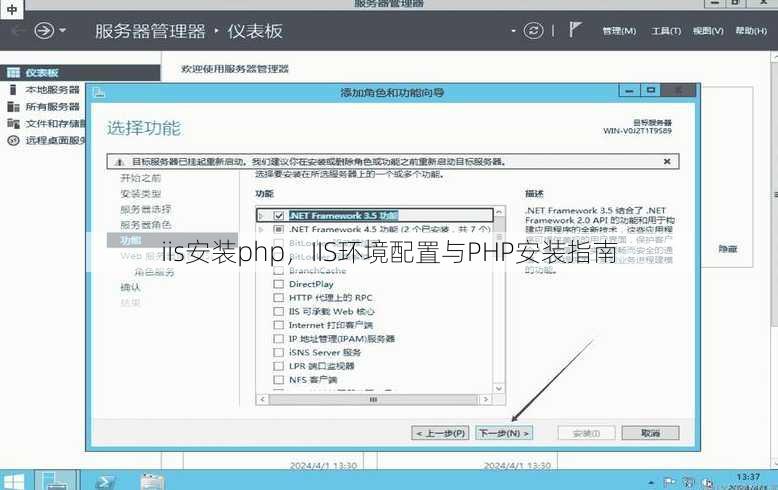Click the 上一步(P) button
The image size is (778, 490).
(x=440, y=433)
